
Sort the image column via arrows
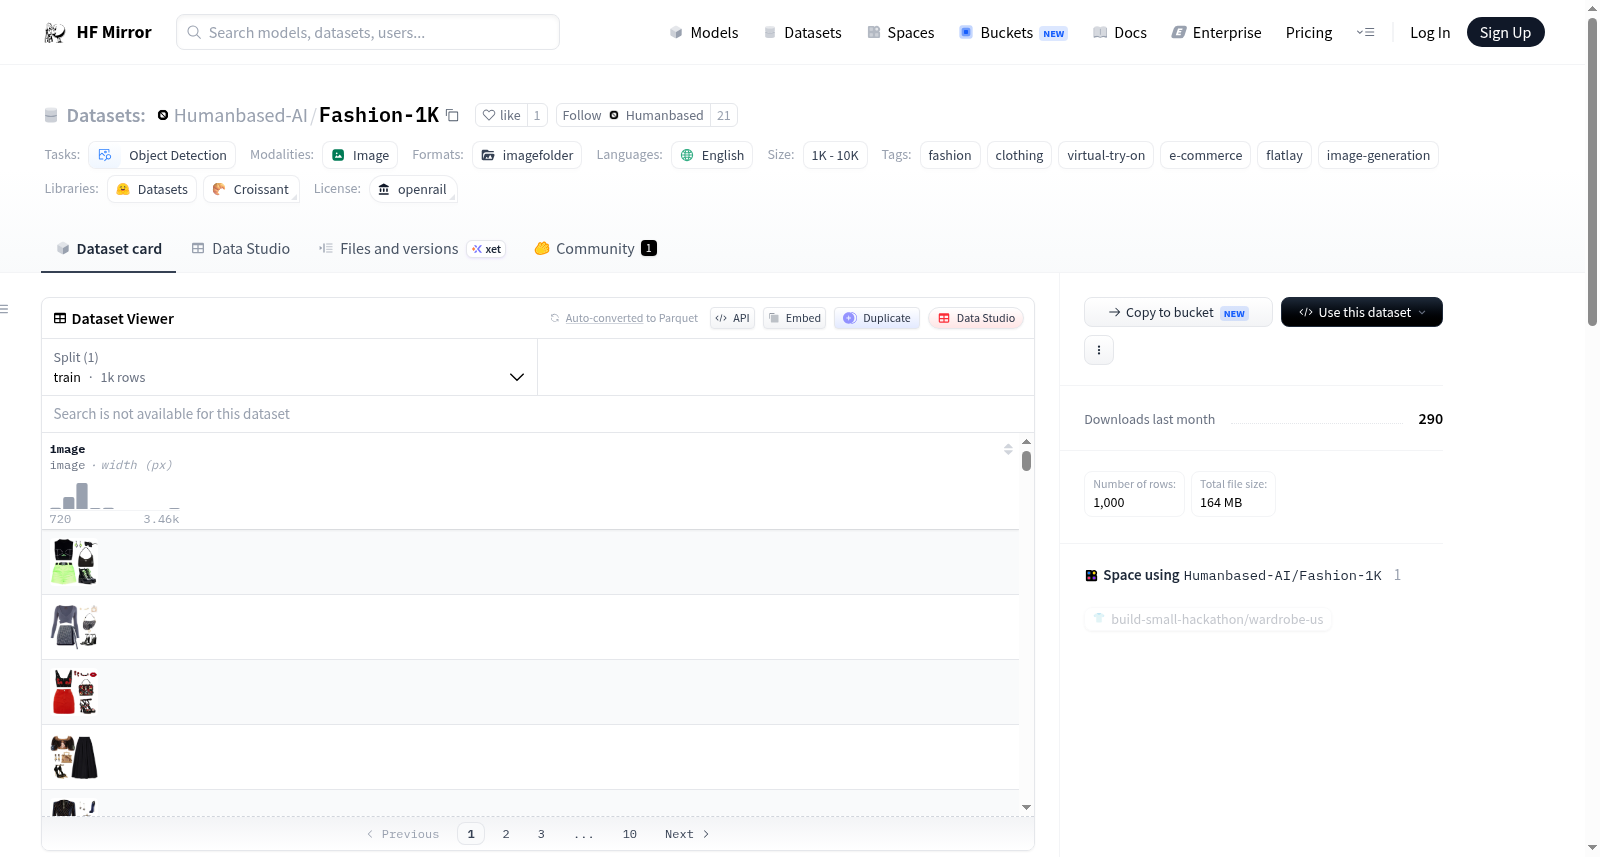tap(1008, 449)
